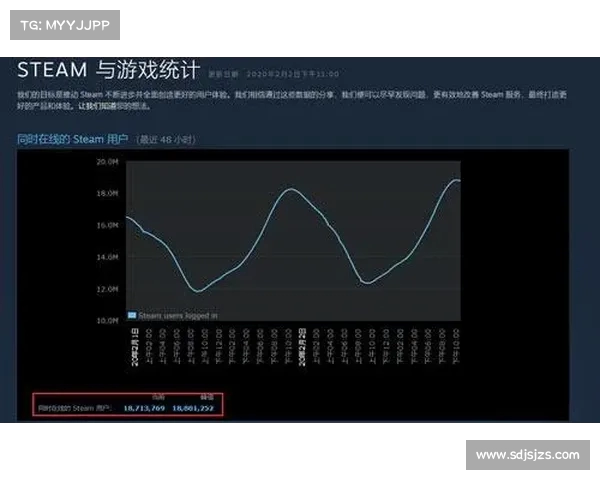Click the 10.0M y-axis label
The height and width of the screenshot is (480, 600).
coord(107,320)
